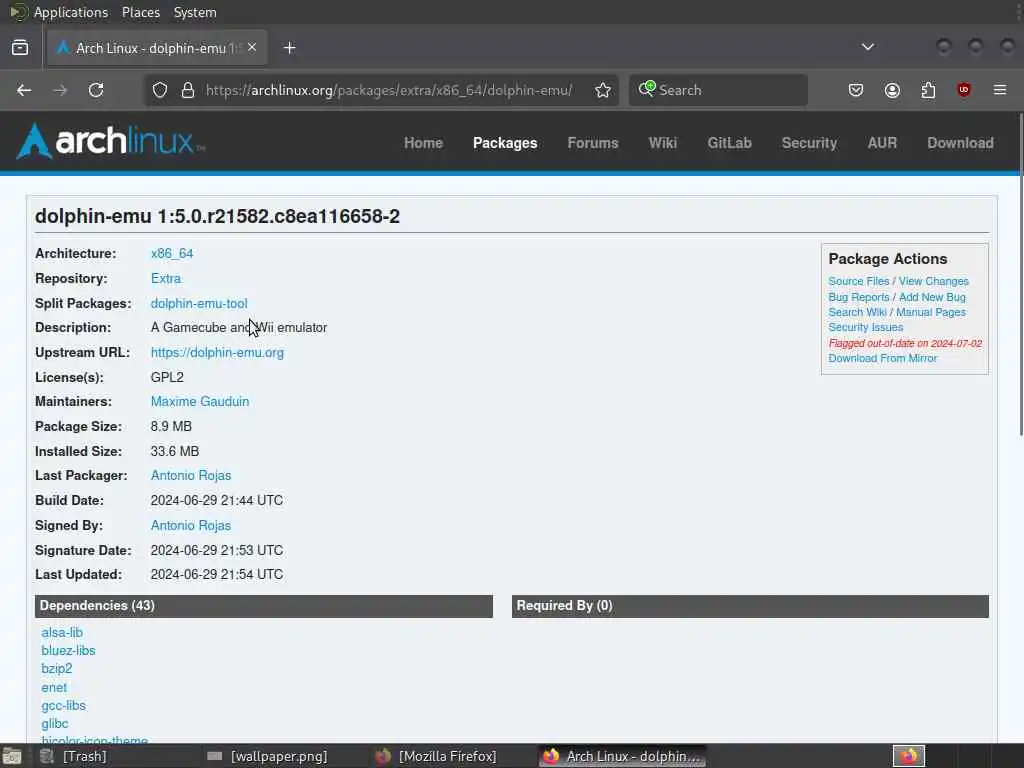Open the Firefox hamburger menu
The height and width of the screenshot is (768, 1024).
coord(1000,90)
